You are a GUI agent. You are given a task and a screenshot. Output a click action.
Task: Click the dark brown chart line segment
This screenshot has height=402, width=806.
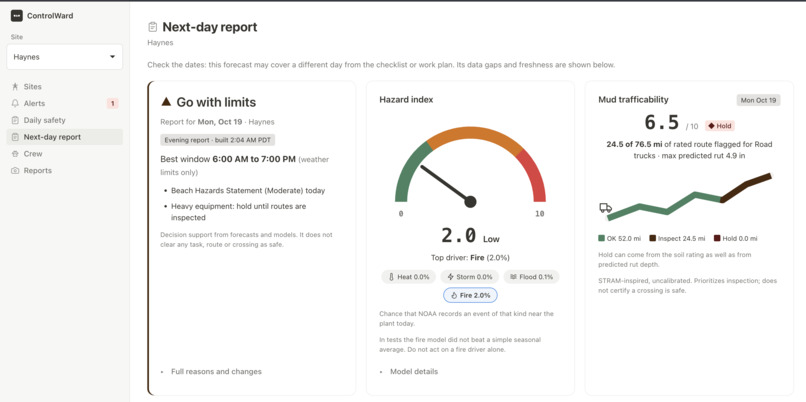[x=746, y=187]
